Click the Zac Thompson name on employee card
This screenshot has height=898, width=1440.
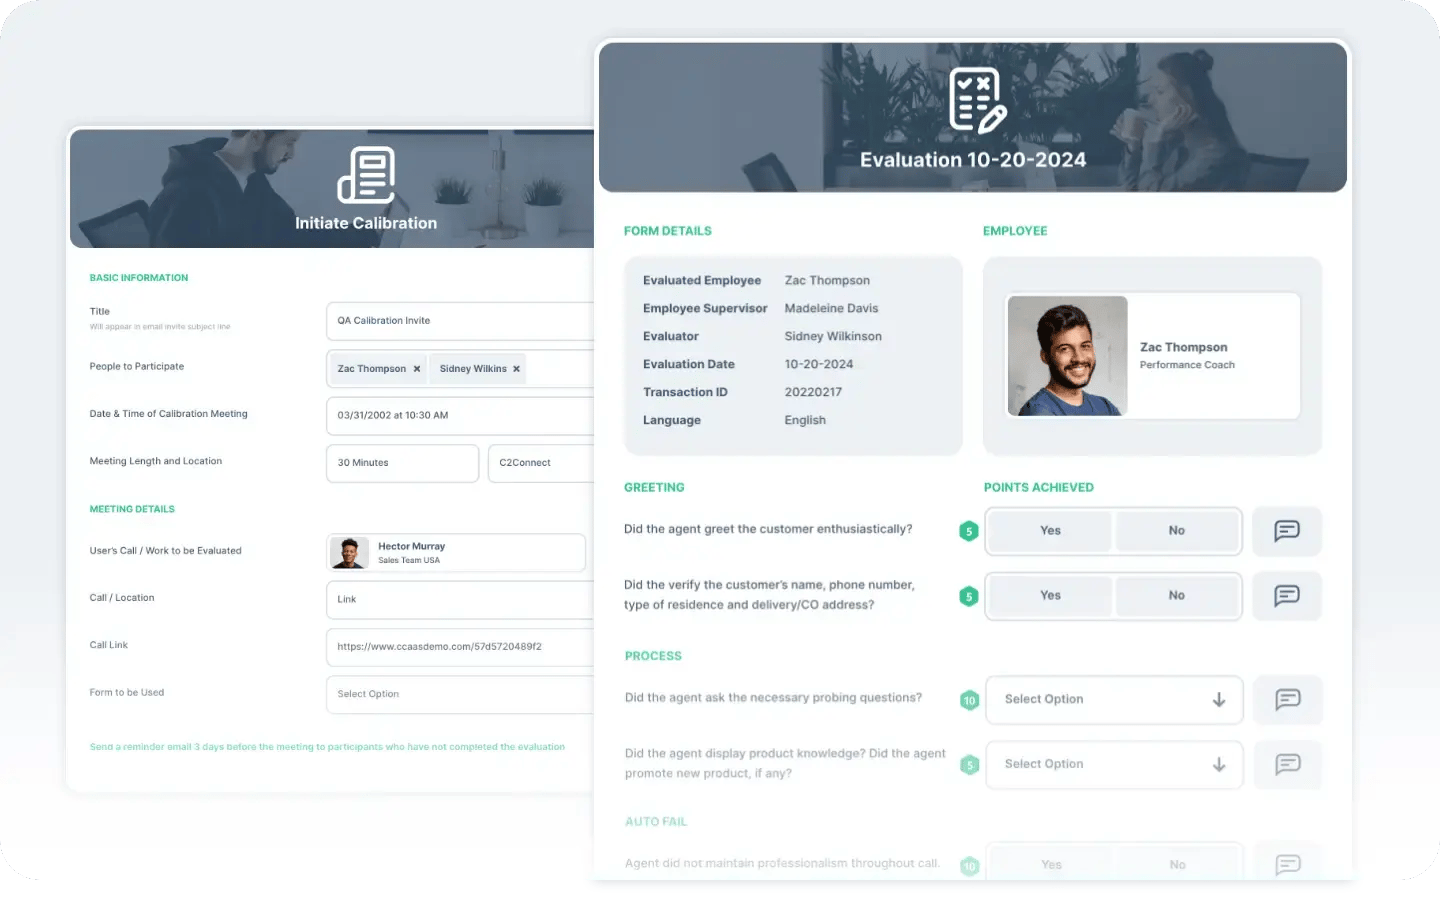[1183, 348]
